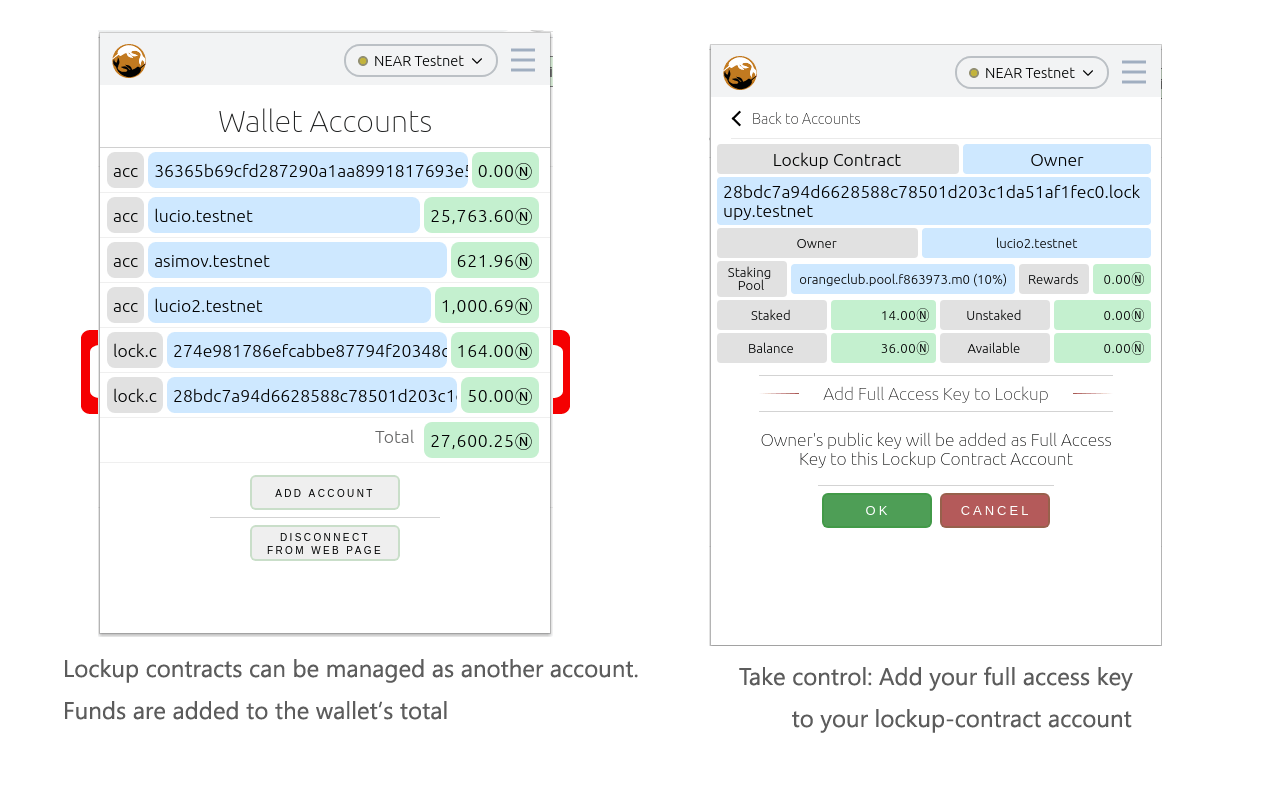Open lockup account 274e981786efcabbe

click(307, 351)
